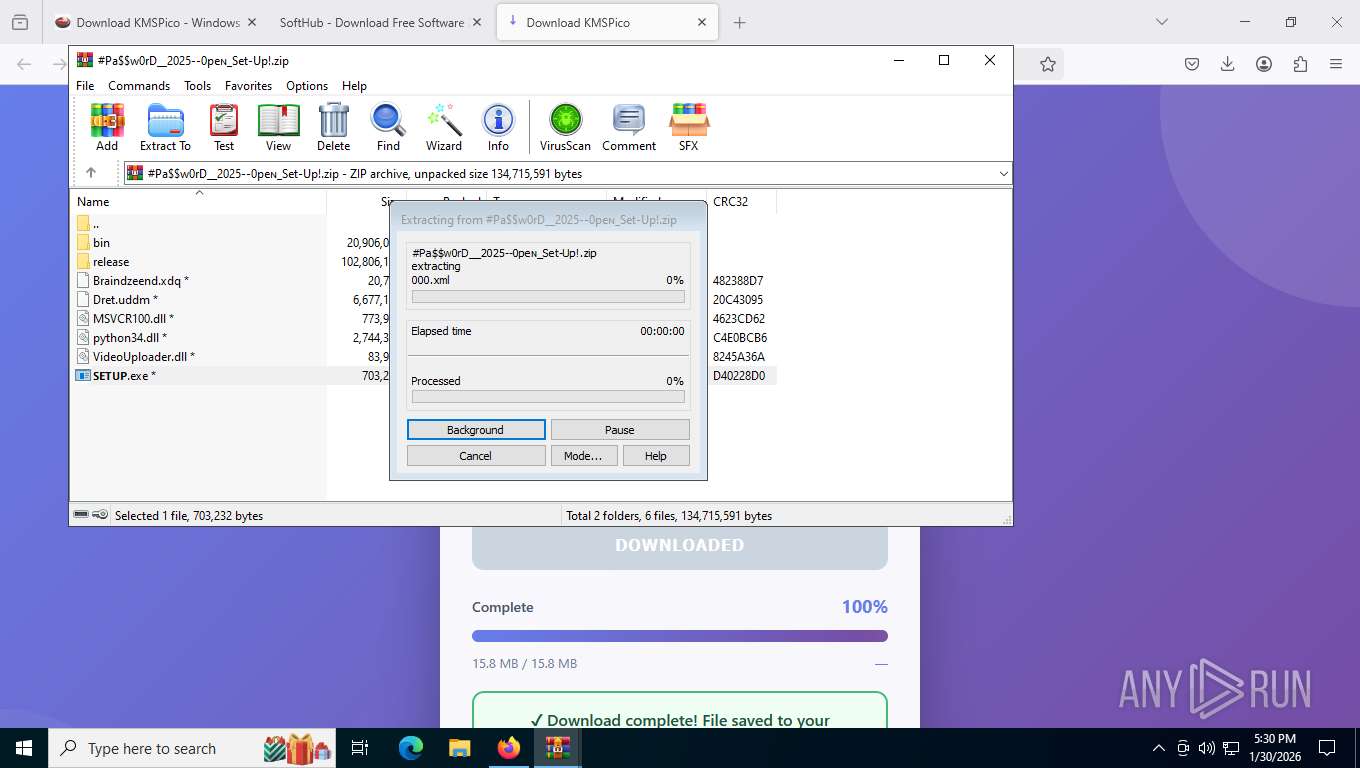
Task: Open the Commands menu
Action: tap(139, 86)
